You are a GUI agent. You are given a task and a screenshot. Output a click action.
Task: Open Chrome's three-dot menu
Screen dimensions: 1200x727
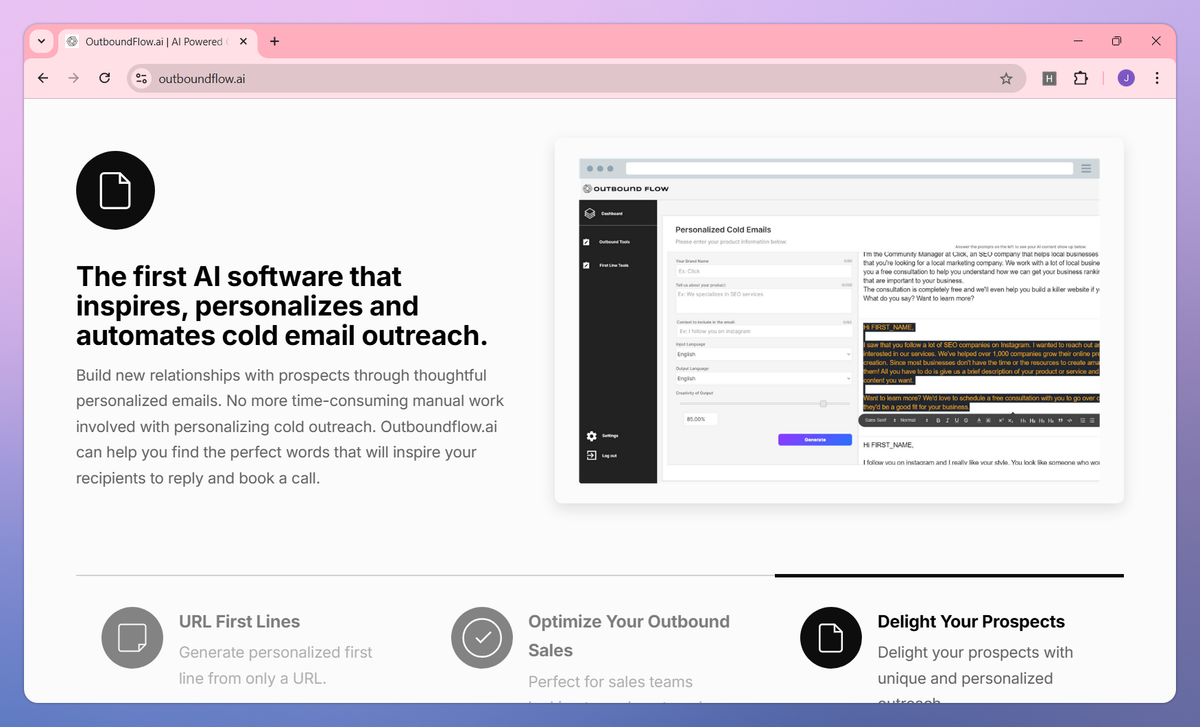1157,78
